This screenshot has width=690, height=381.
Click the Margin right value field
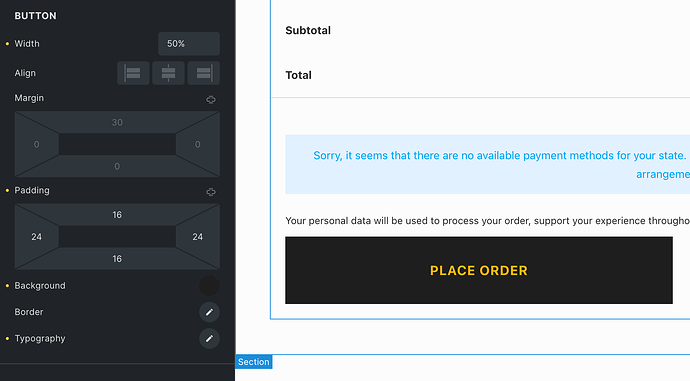[198, 144]
